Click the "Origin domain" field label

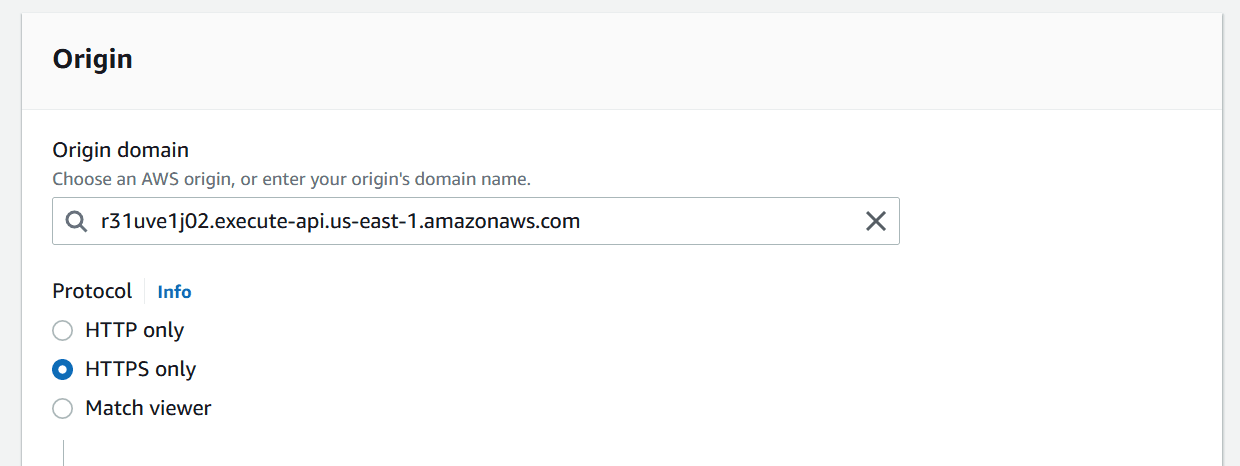120,150
